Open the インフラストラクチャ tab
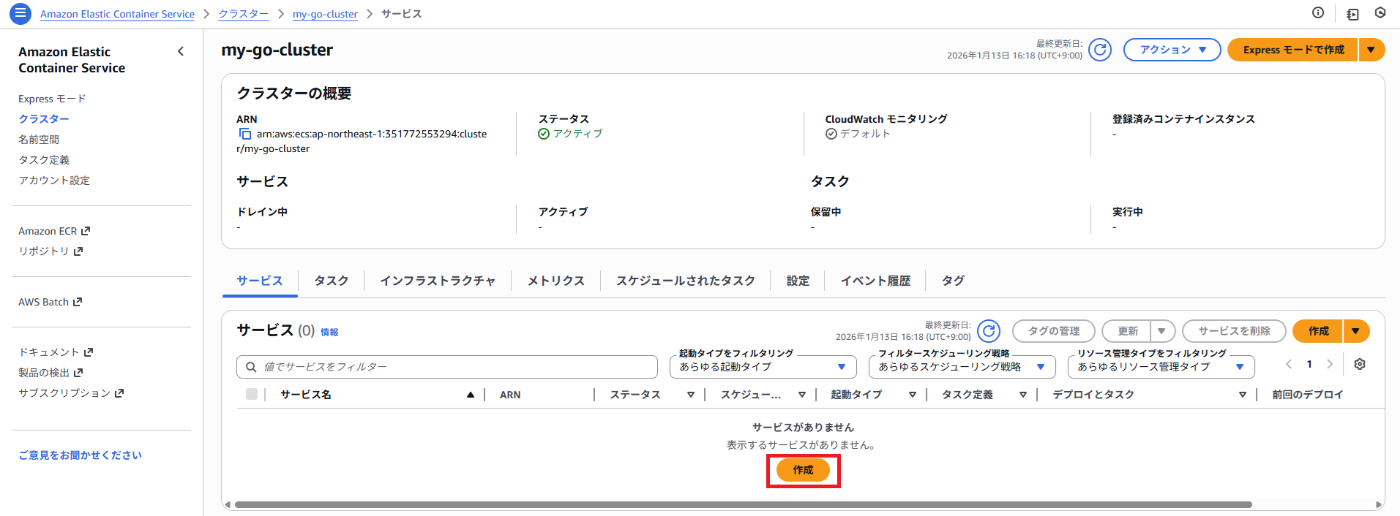Image resolution: width=1400 pixels, height=516 pixels. point(437,281)
